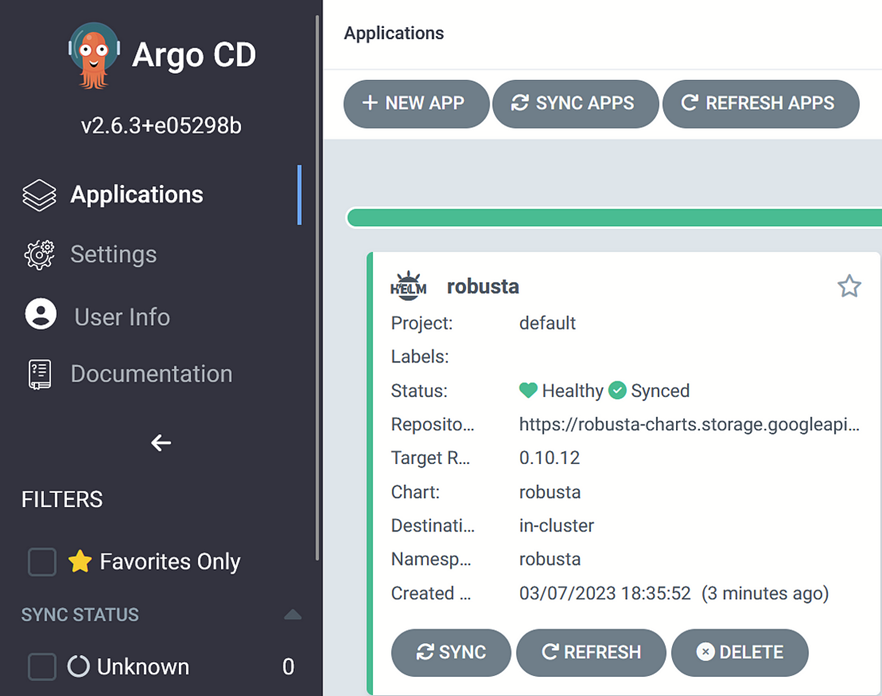Open Settings from the sidebar
This screenshot has height=696, width=882.
114,254
